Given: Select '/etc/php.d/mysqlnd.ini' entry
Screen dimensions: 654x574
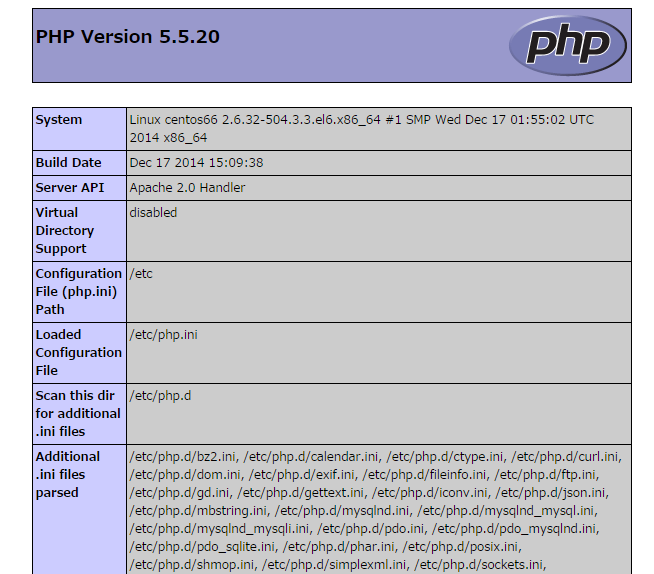Looking at the screenshot, I should coord(342,511).
